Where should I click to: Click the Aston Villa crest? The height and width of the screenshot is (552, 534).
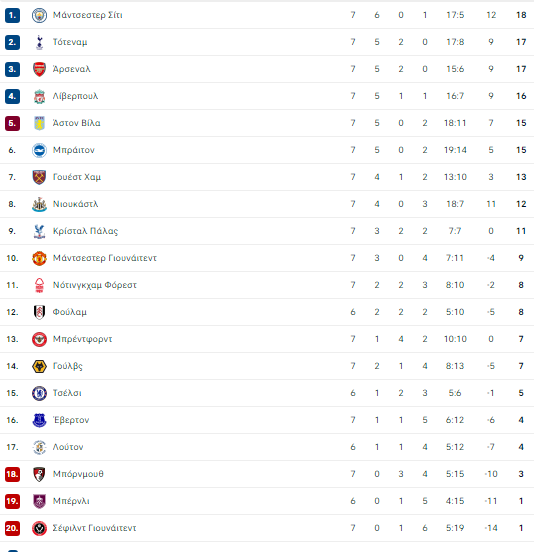coord(39,123)
